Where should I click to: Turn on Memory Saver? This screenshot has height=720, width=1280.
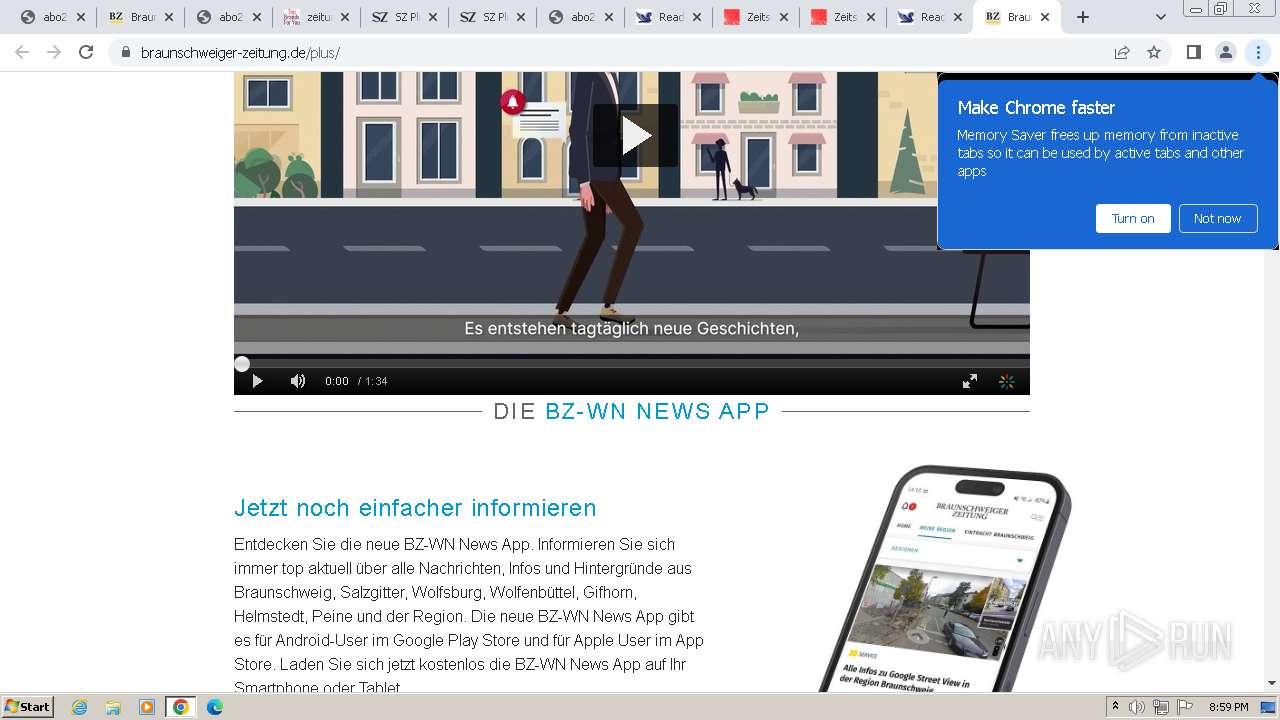(x=1133, y=218)
